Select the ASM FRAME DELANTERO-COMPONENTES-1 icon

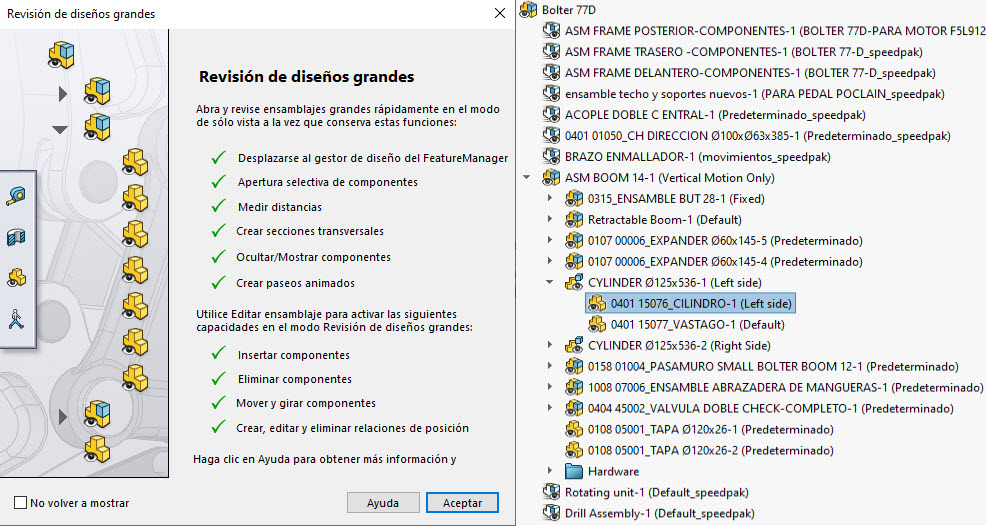point(551,72)
